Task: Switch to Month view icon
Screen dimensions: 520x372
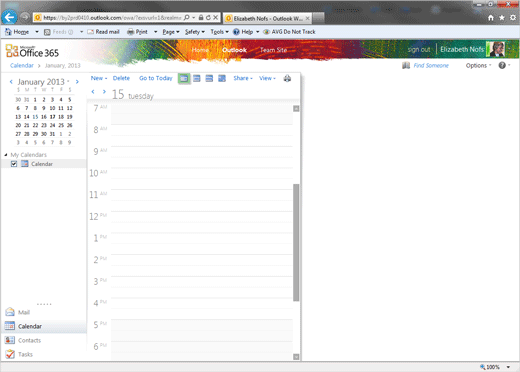Action: [x=222, y=78]
